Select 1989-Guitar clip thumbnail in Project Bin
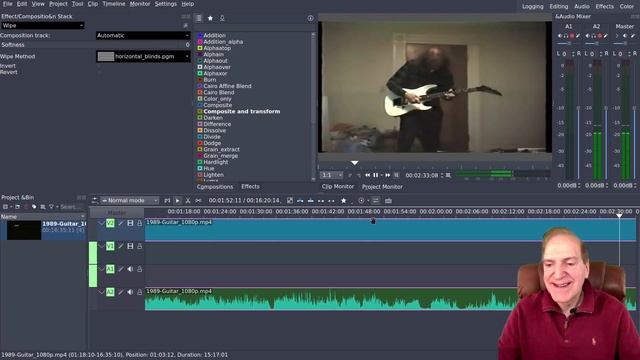This screenshot has height=360, width=640. (x=24, y=230)
